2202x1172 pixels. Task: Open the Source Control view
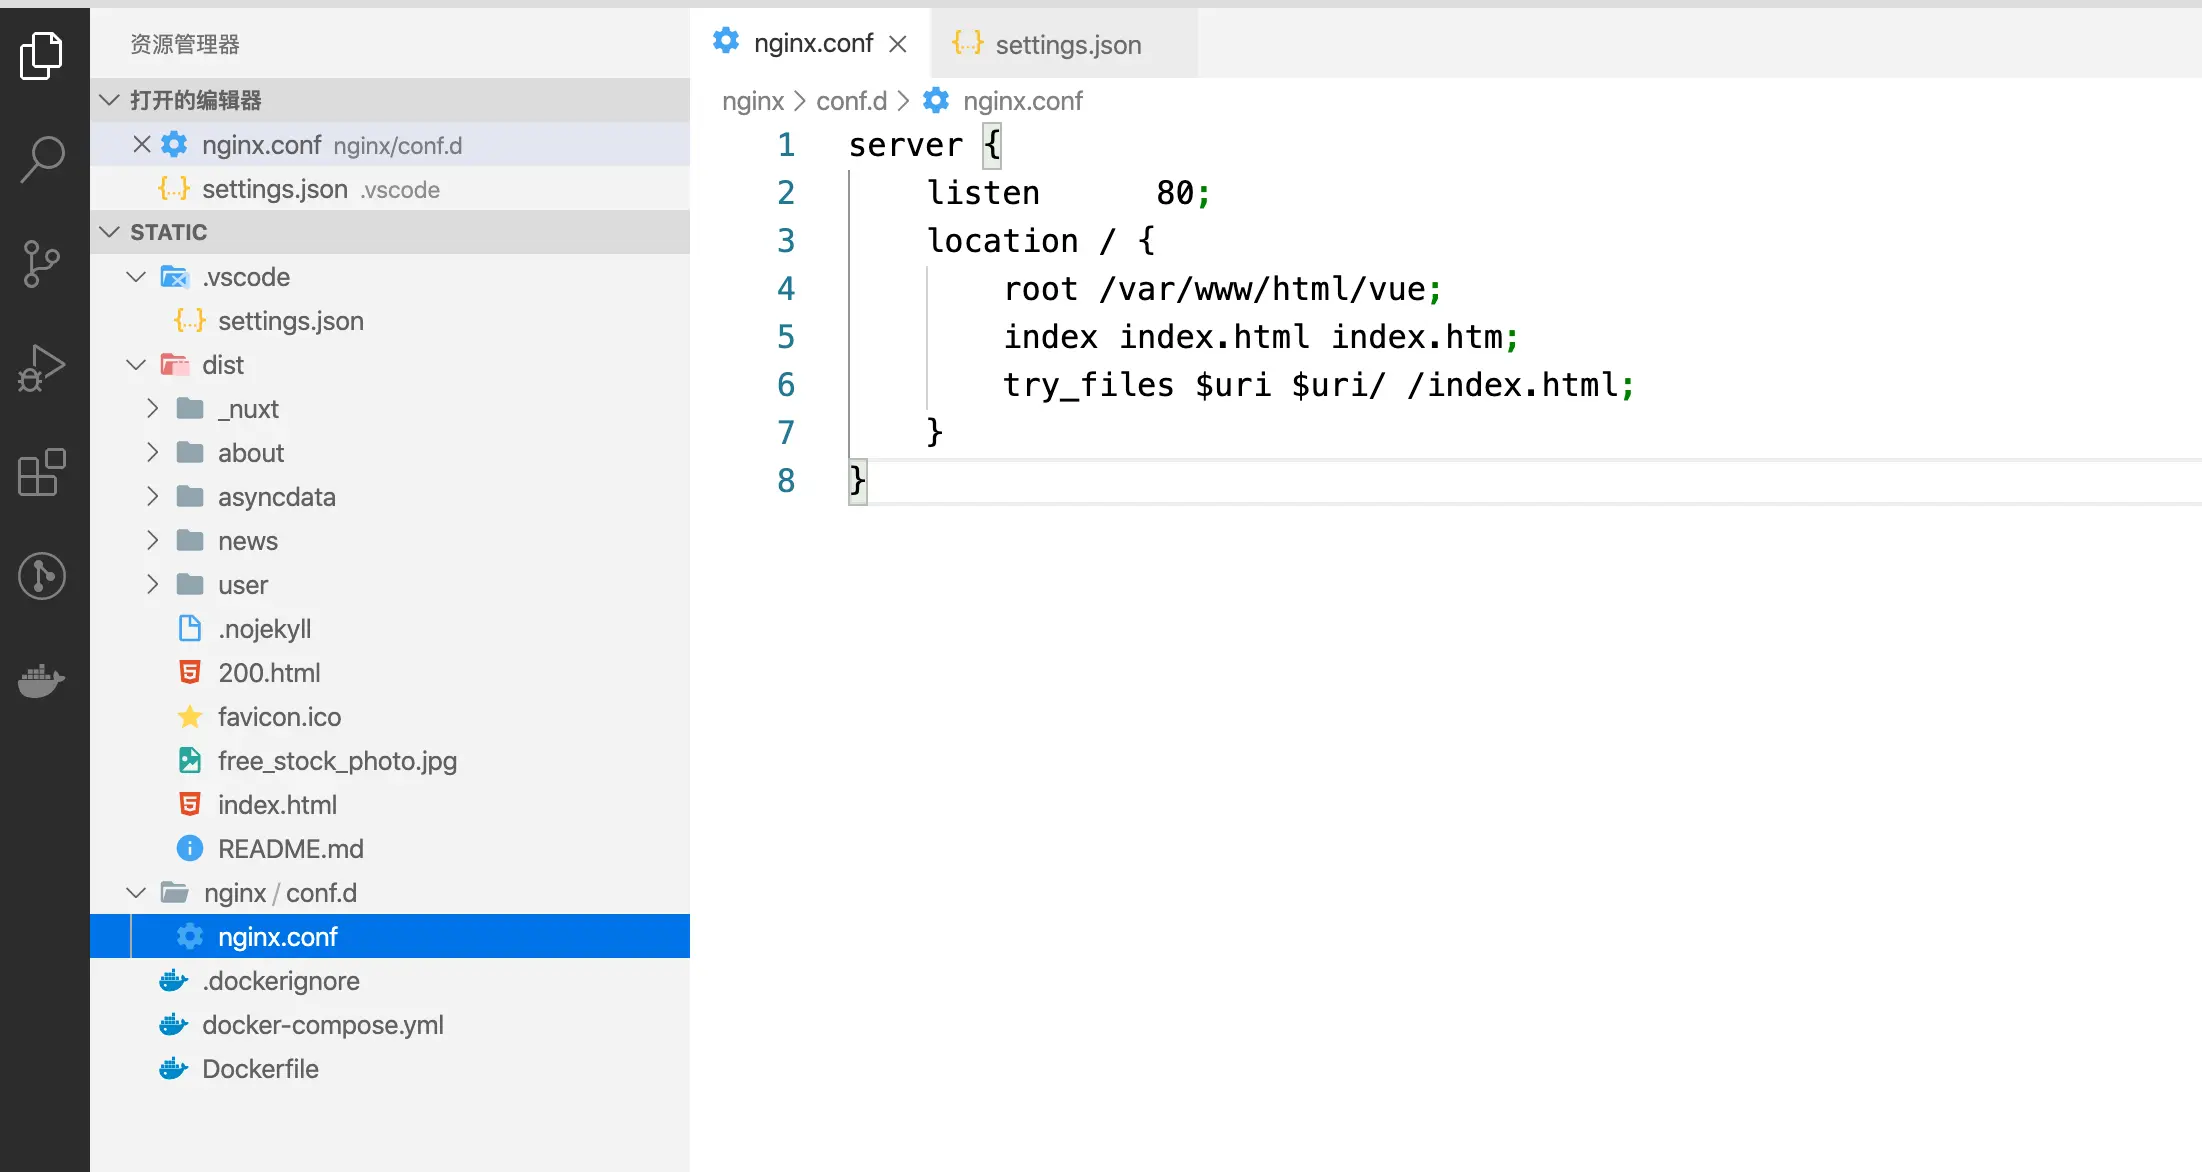(x=42, y=264)
